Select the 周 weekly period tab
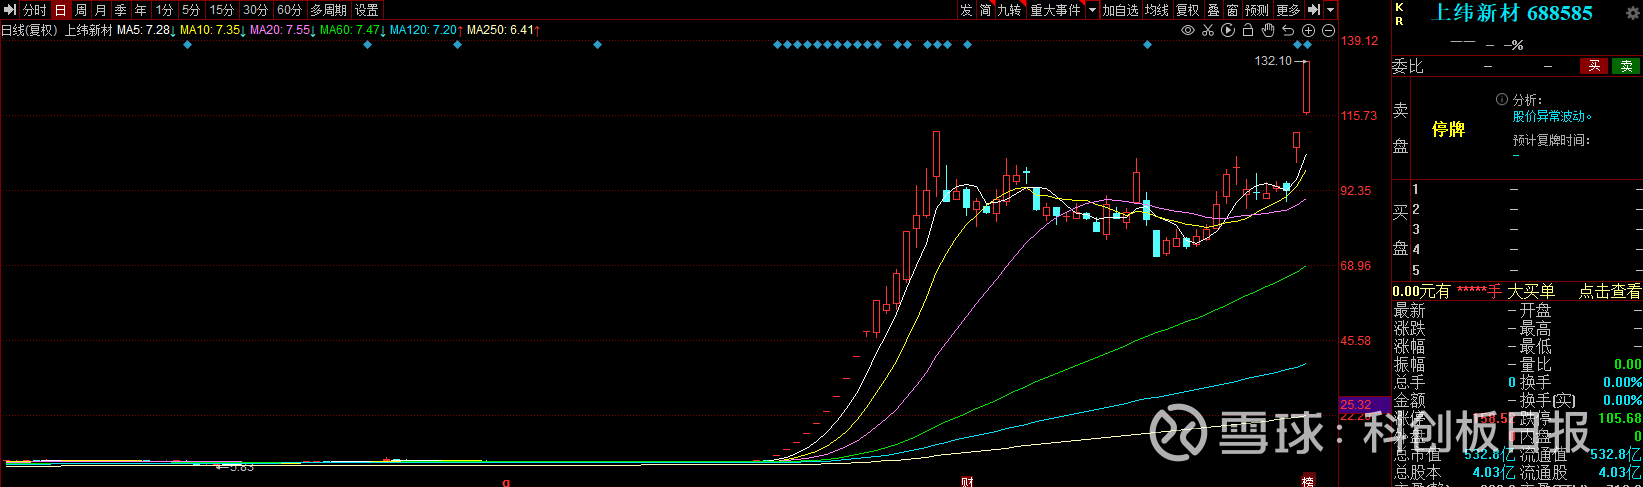1643x487 pixels. pos(81,10)
